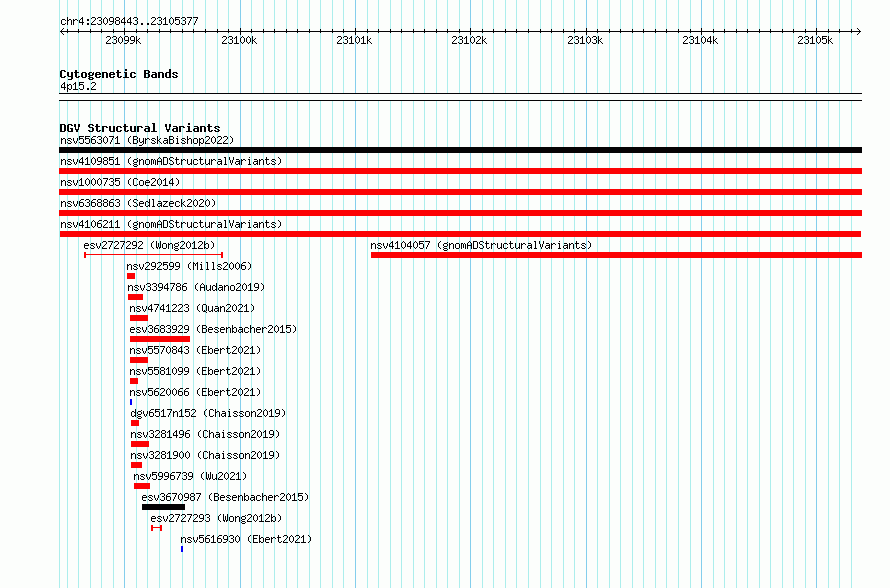Click the 23100k ruler position
This screenshot has width=890, height=588.
(239, 40)
